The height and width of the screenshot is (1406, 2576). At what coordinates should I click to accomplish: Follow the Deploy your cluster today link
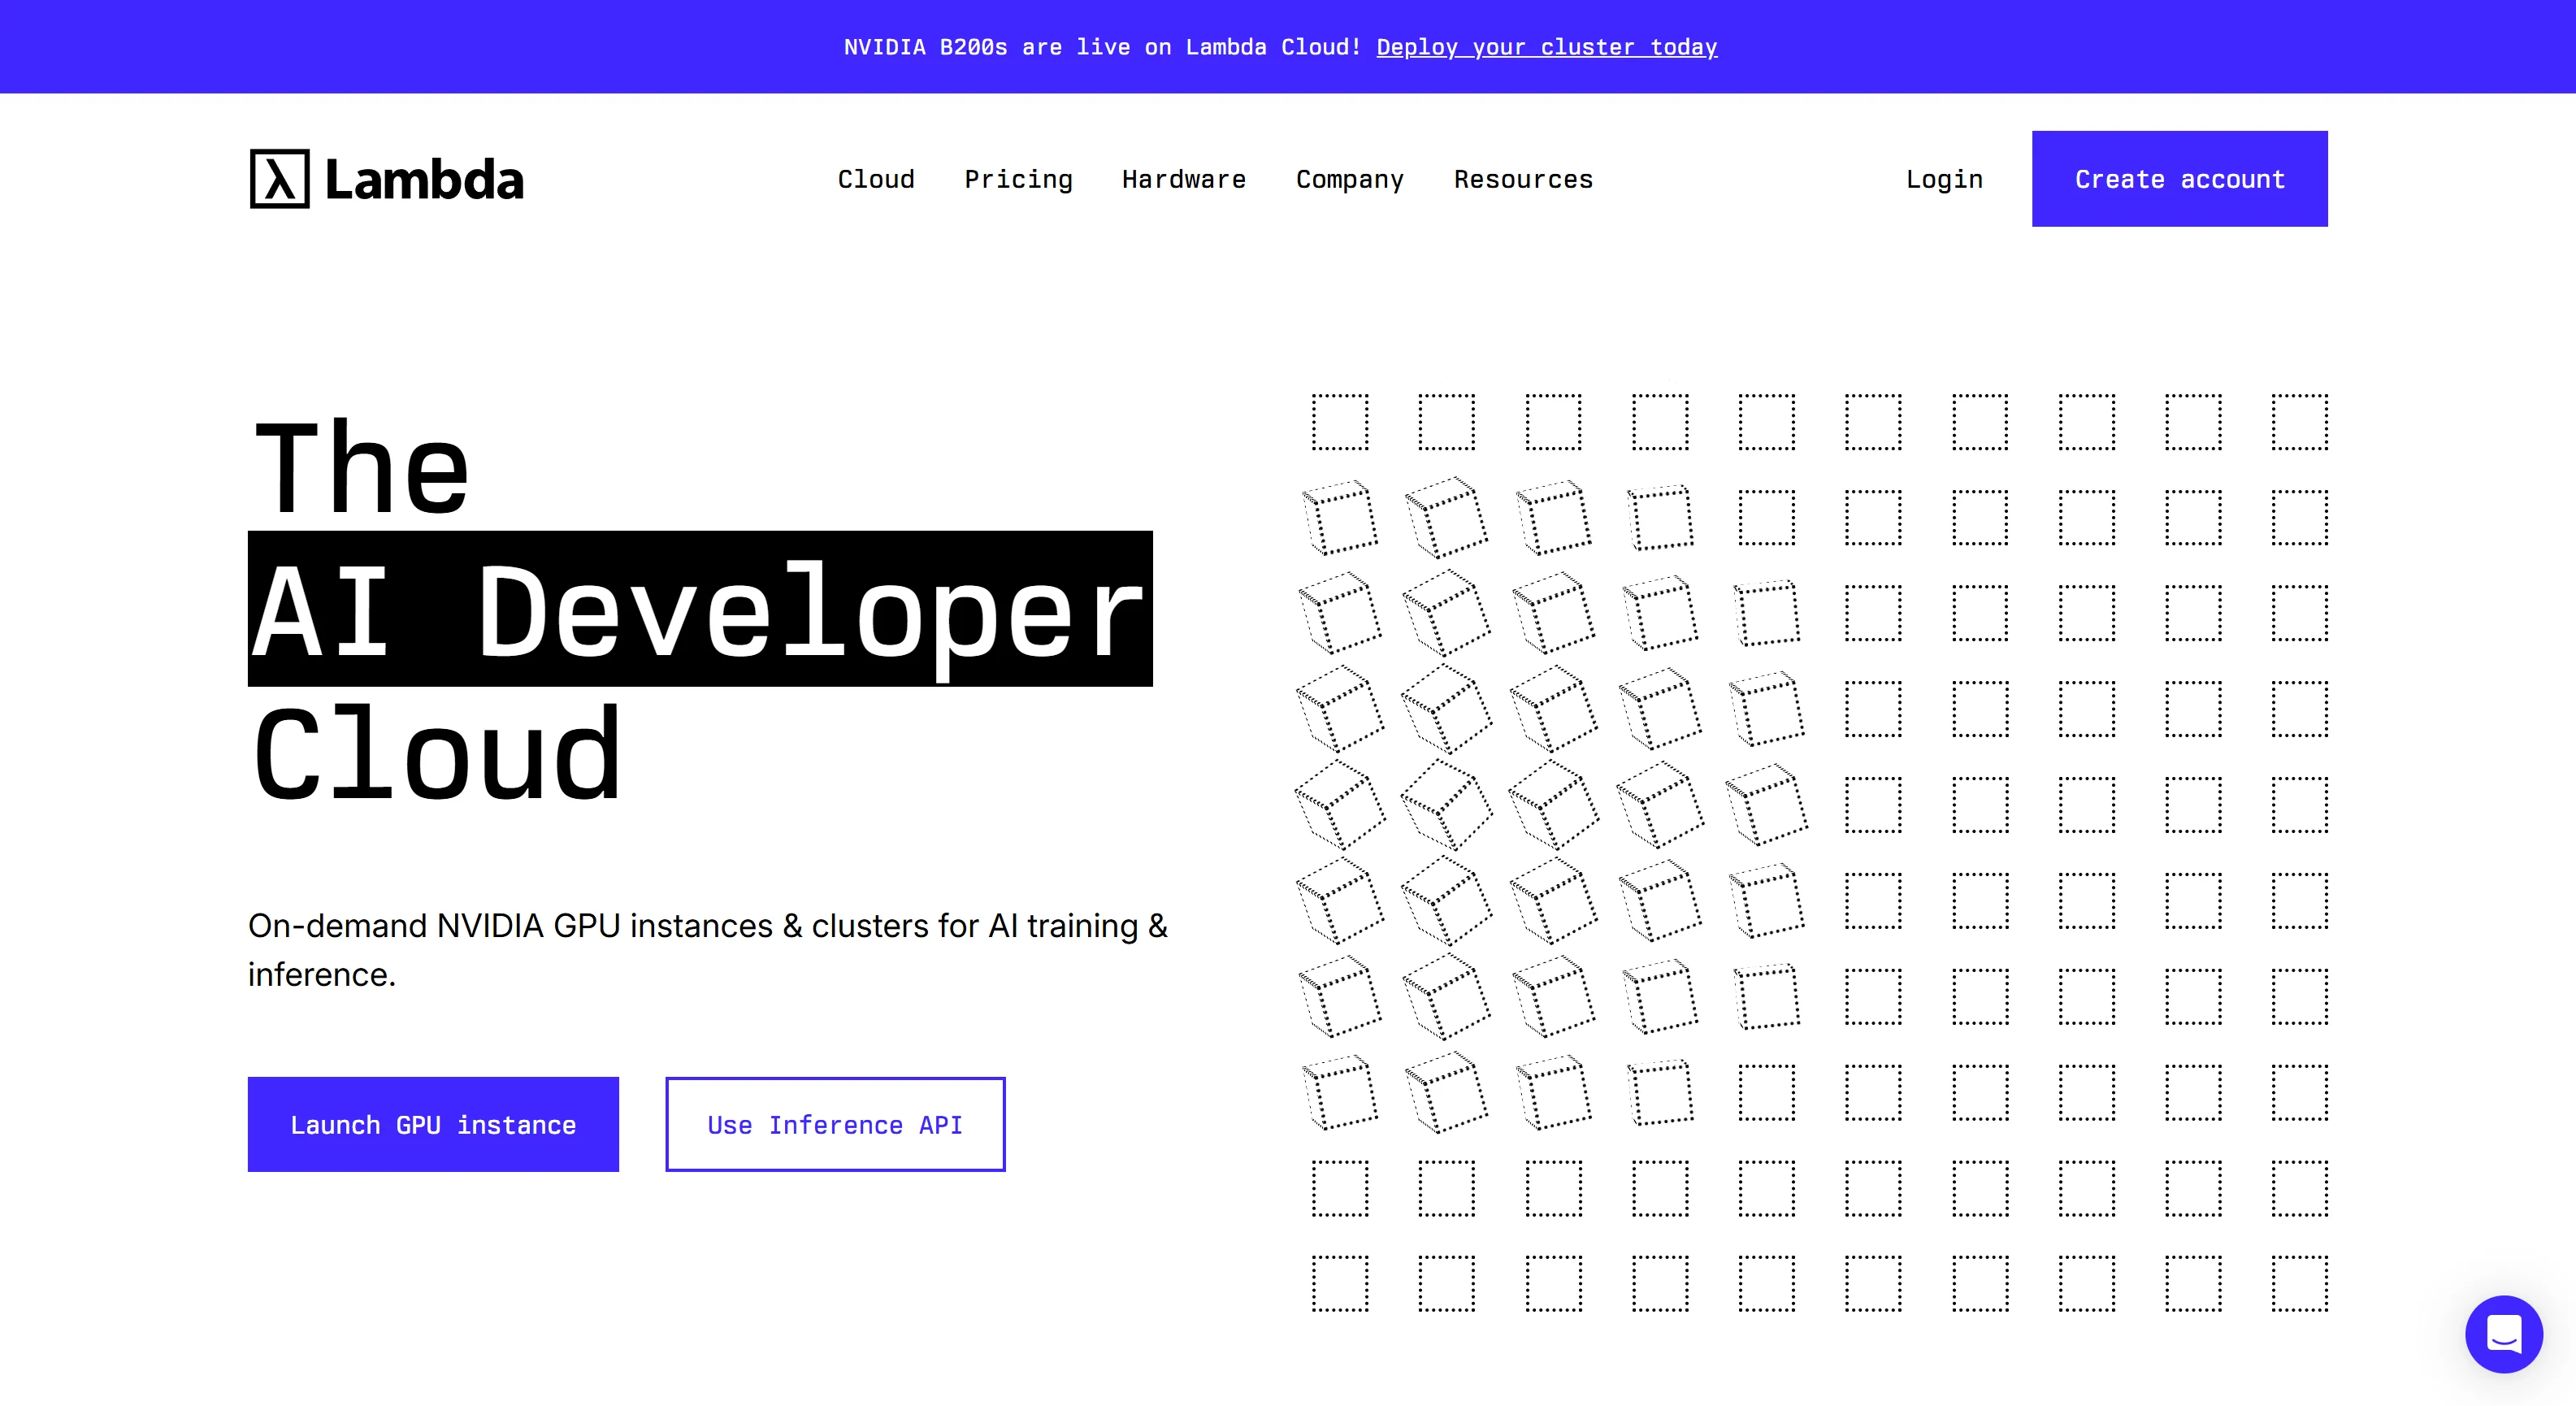1547,47
